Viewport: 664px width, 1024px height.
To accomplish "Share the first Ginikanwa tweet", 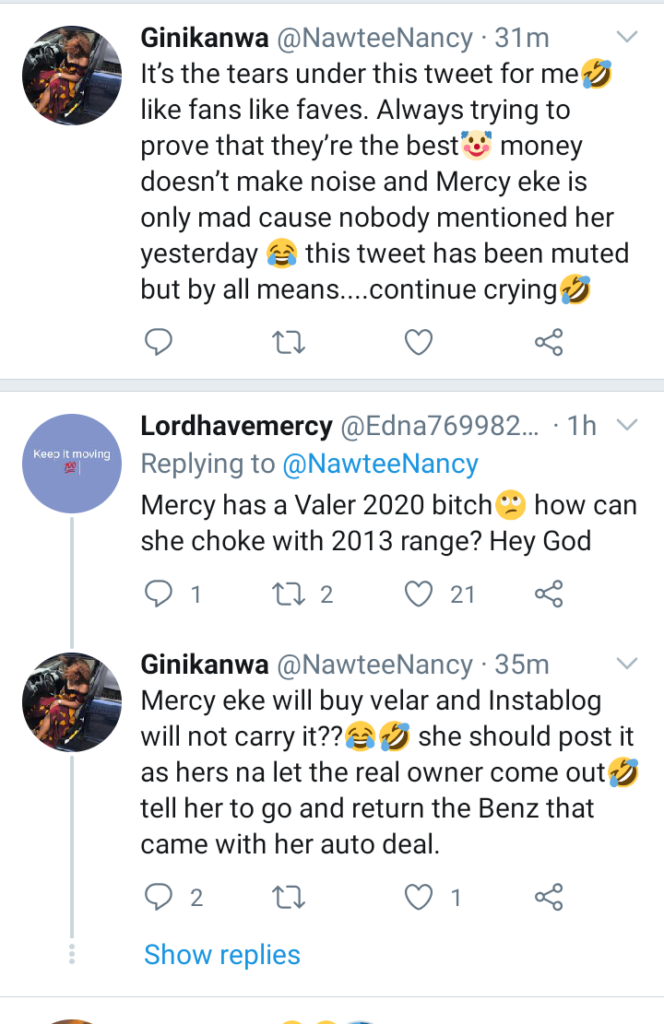I will (x=548, y=344).
